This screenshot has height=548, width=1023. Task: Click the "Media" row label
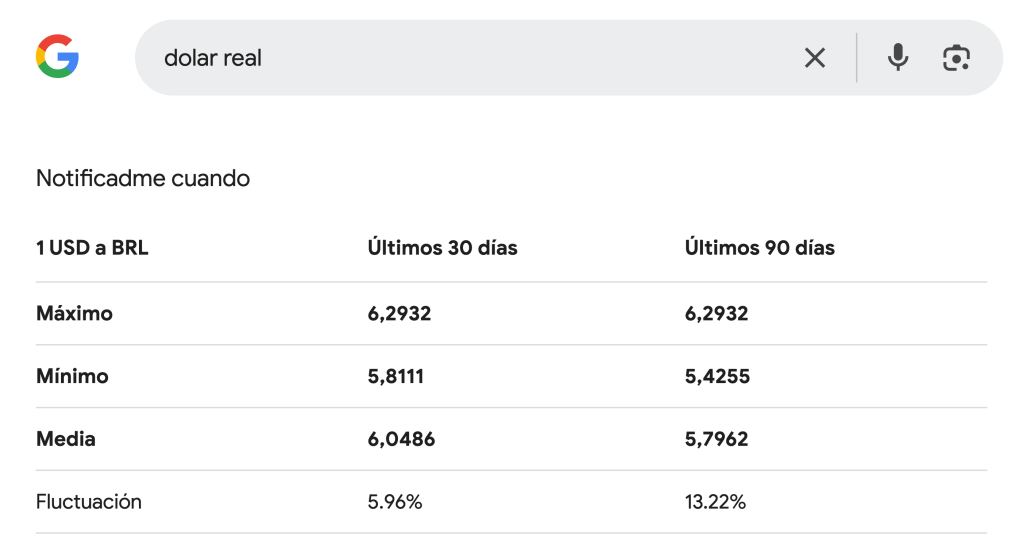(66, 439)
